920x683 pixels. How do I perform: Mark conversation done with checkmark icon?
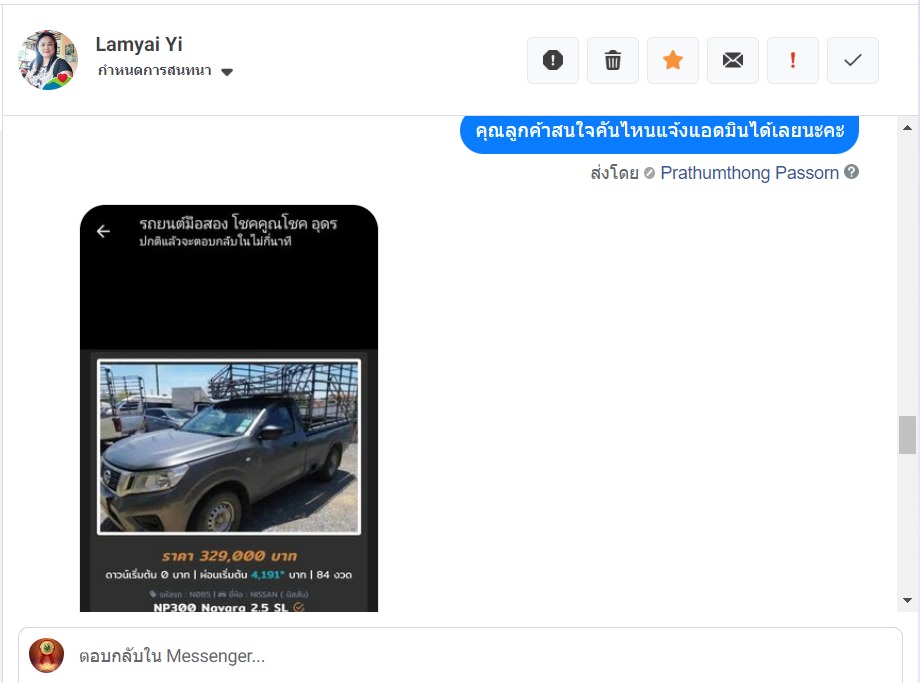pyautogui.click(x=853, y=60)
